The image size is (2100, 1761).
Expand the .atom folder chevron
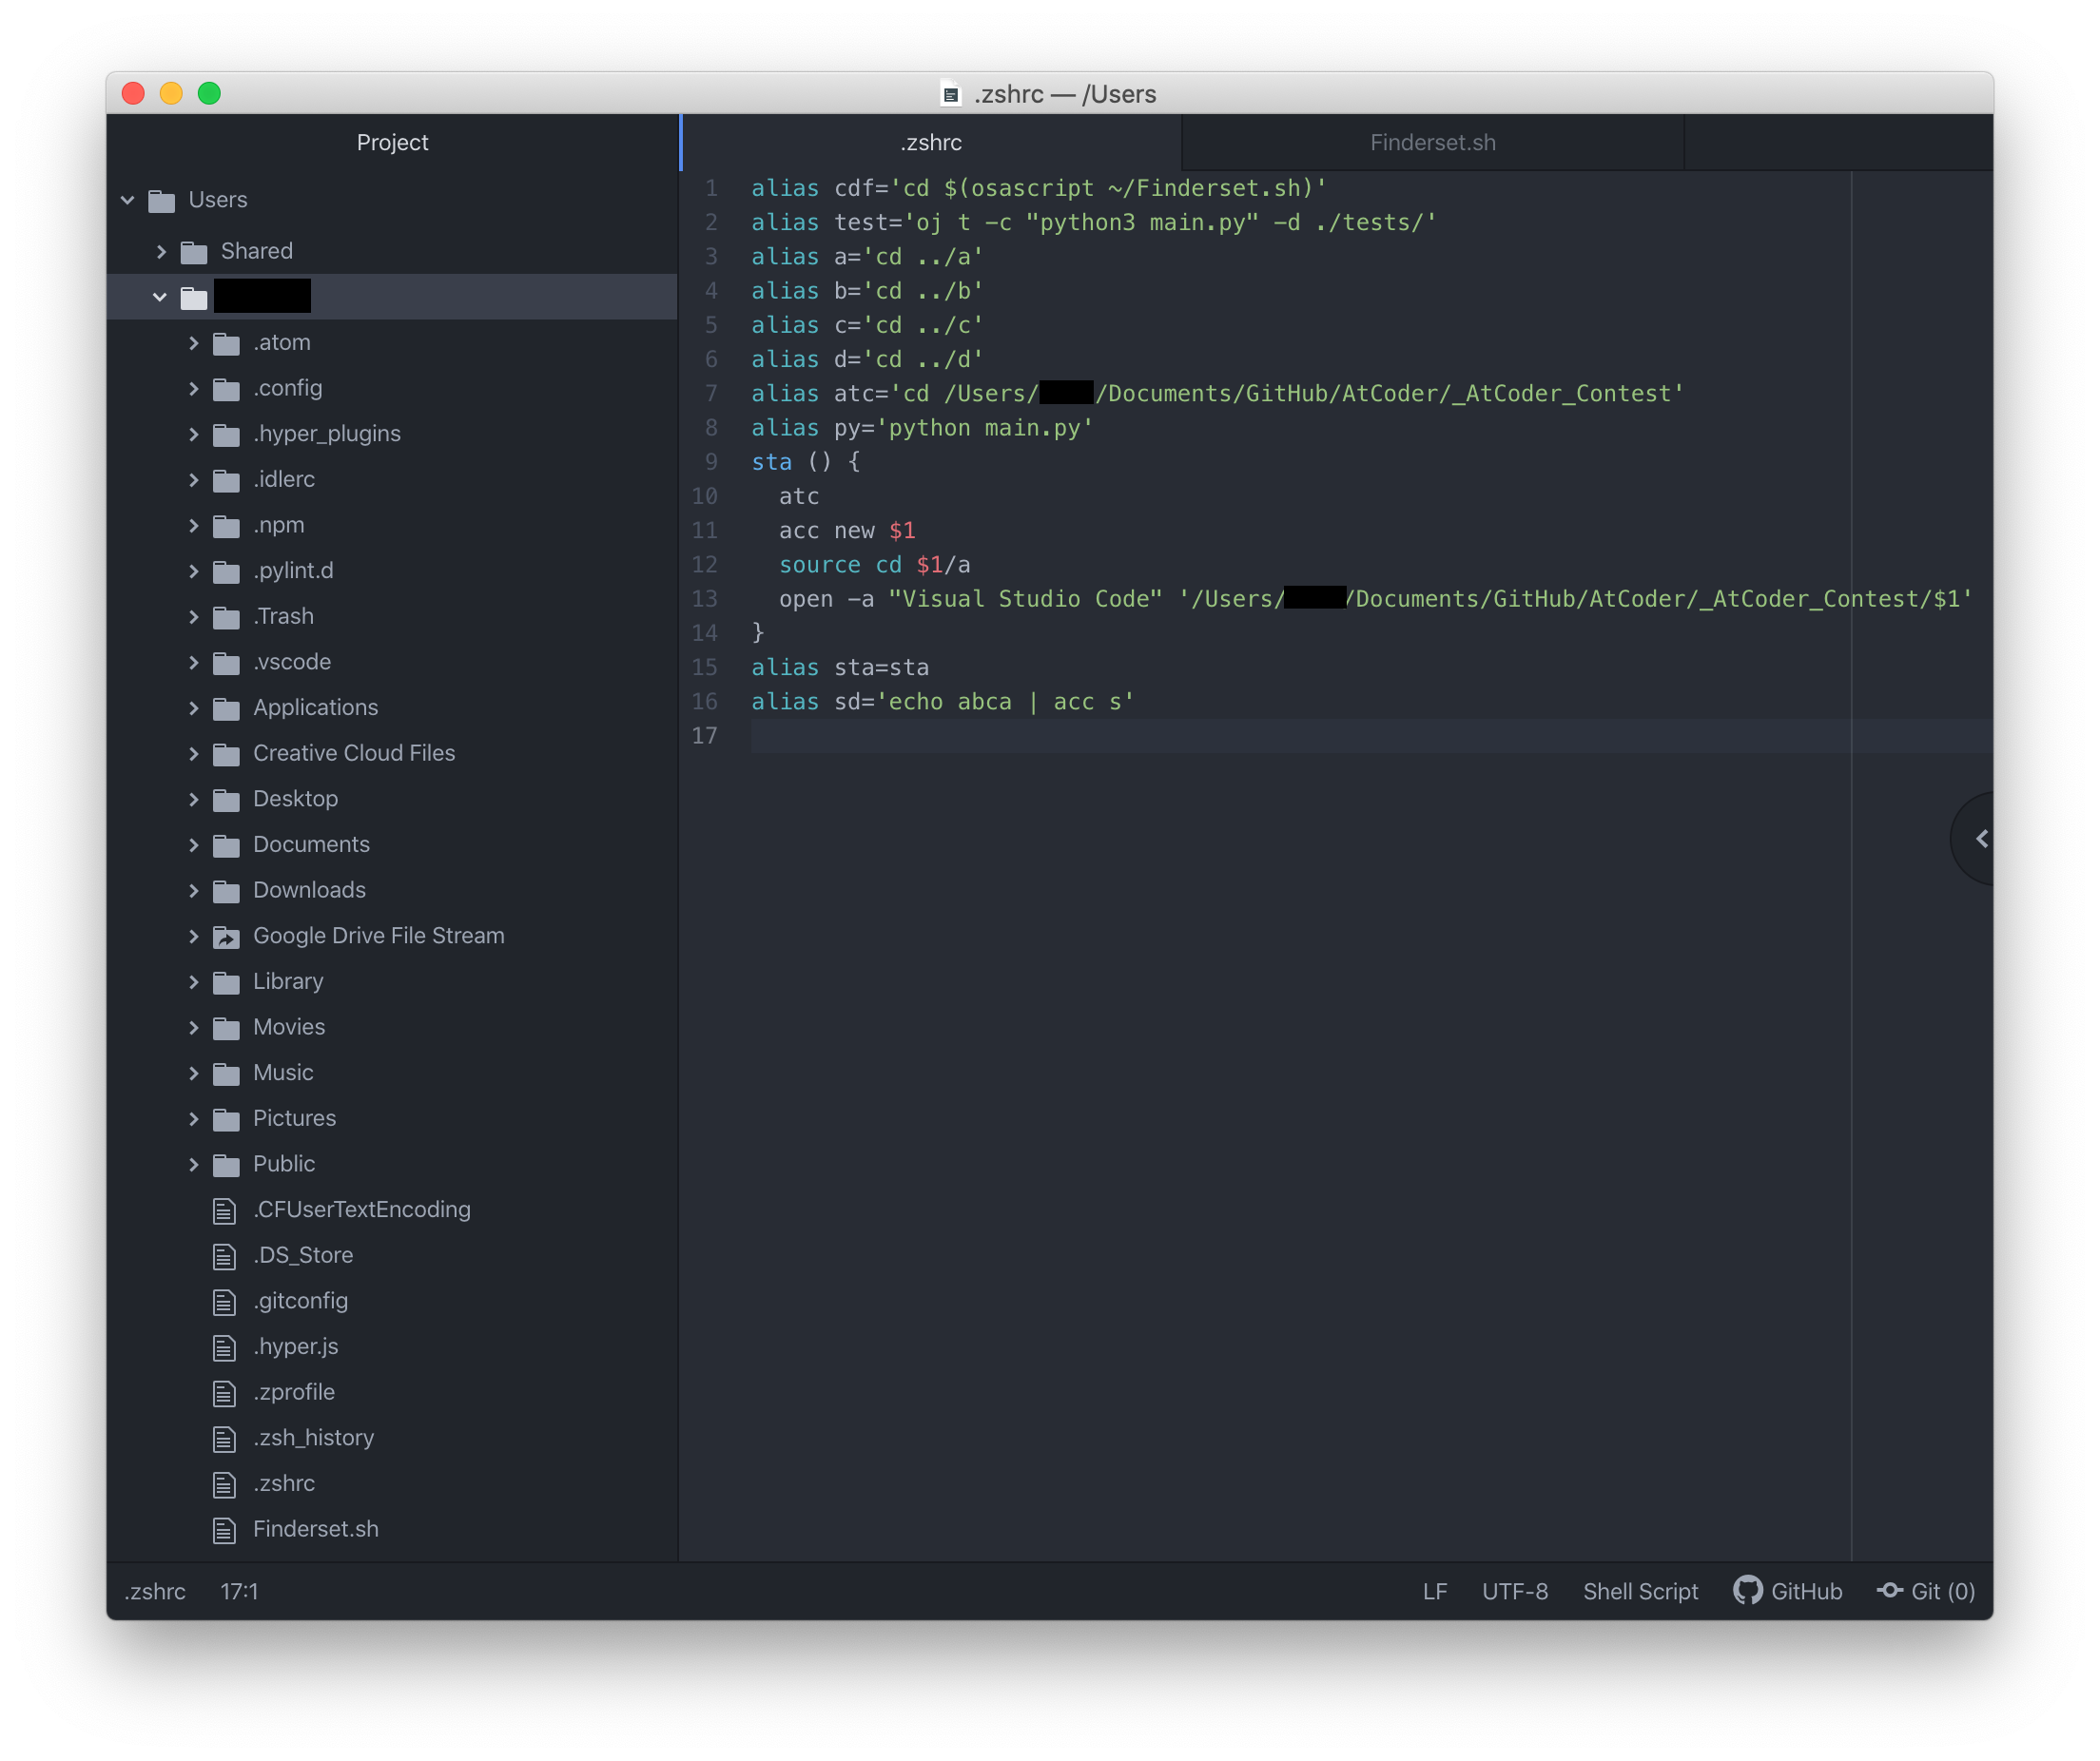pos(194,343)
